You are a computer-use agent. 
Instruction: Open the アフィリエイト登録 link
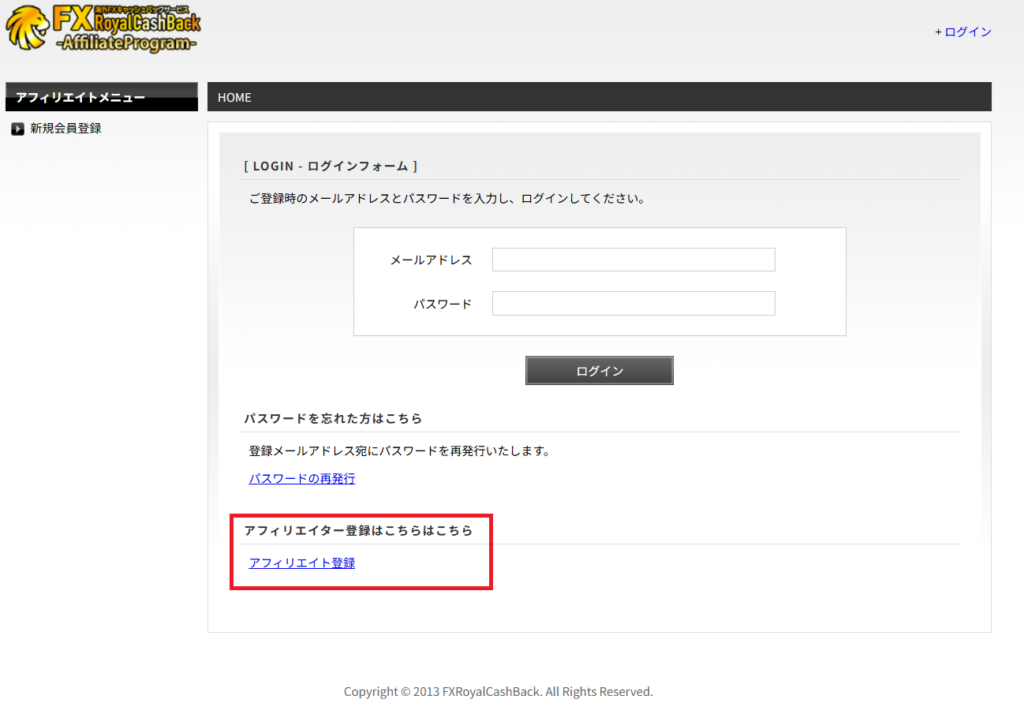301,562
